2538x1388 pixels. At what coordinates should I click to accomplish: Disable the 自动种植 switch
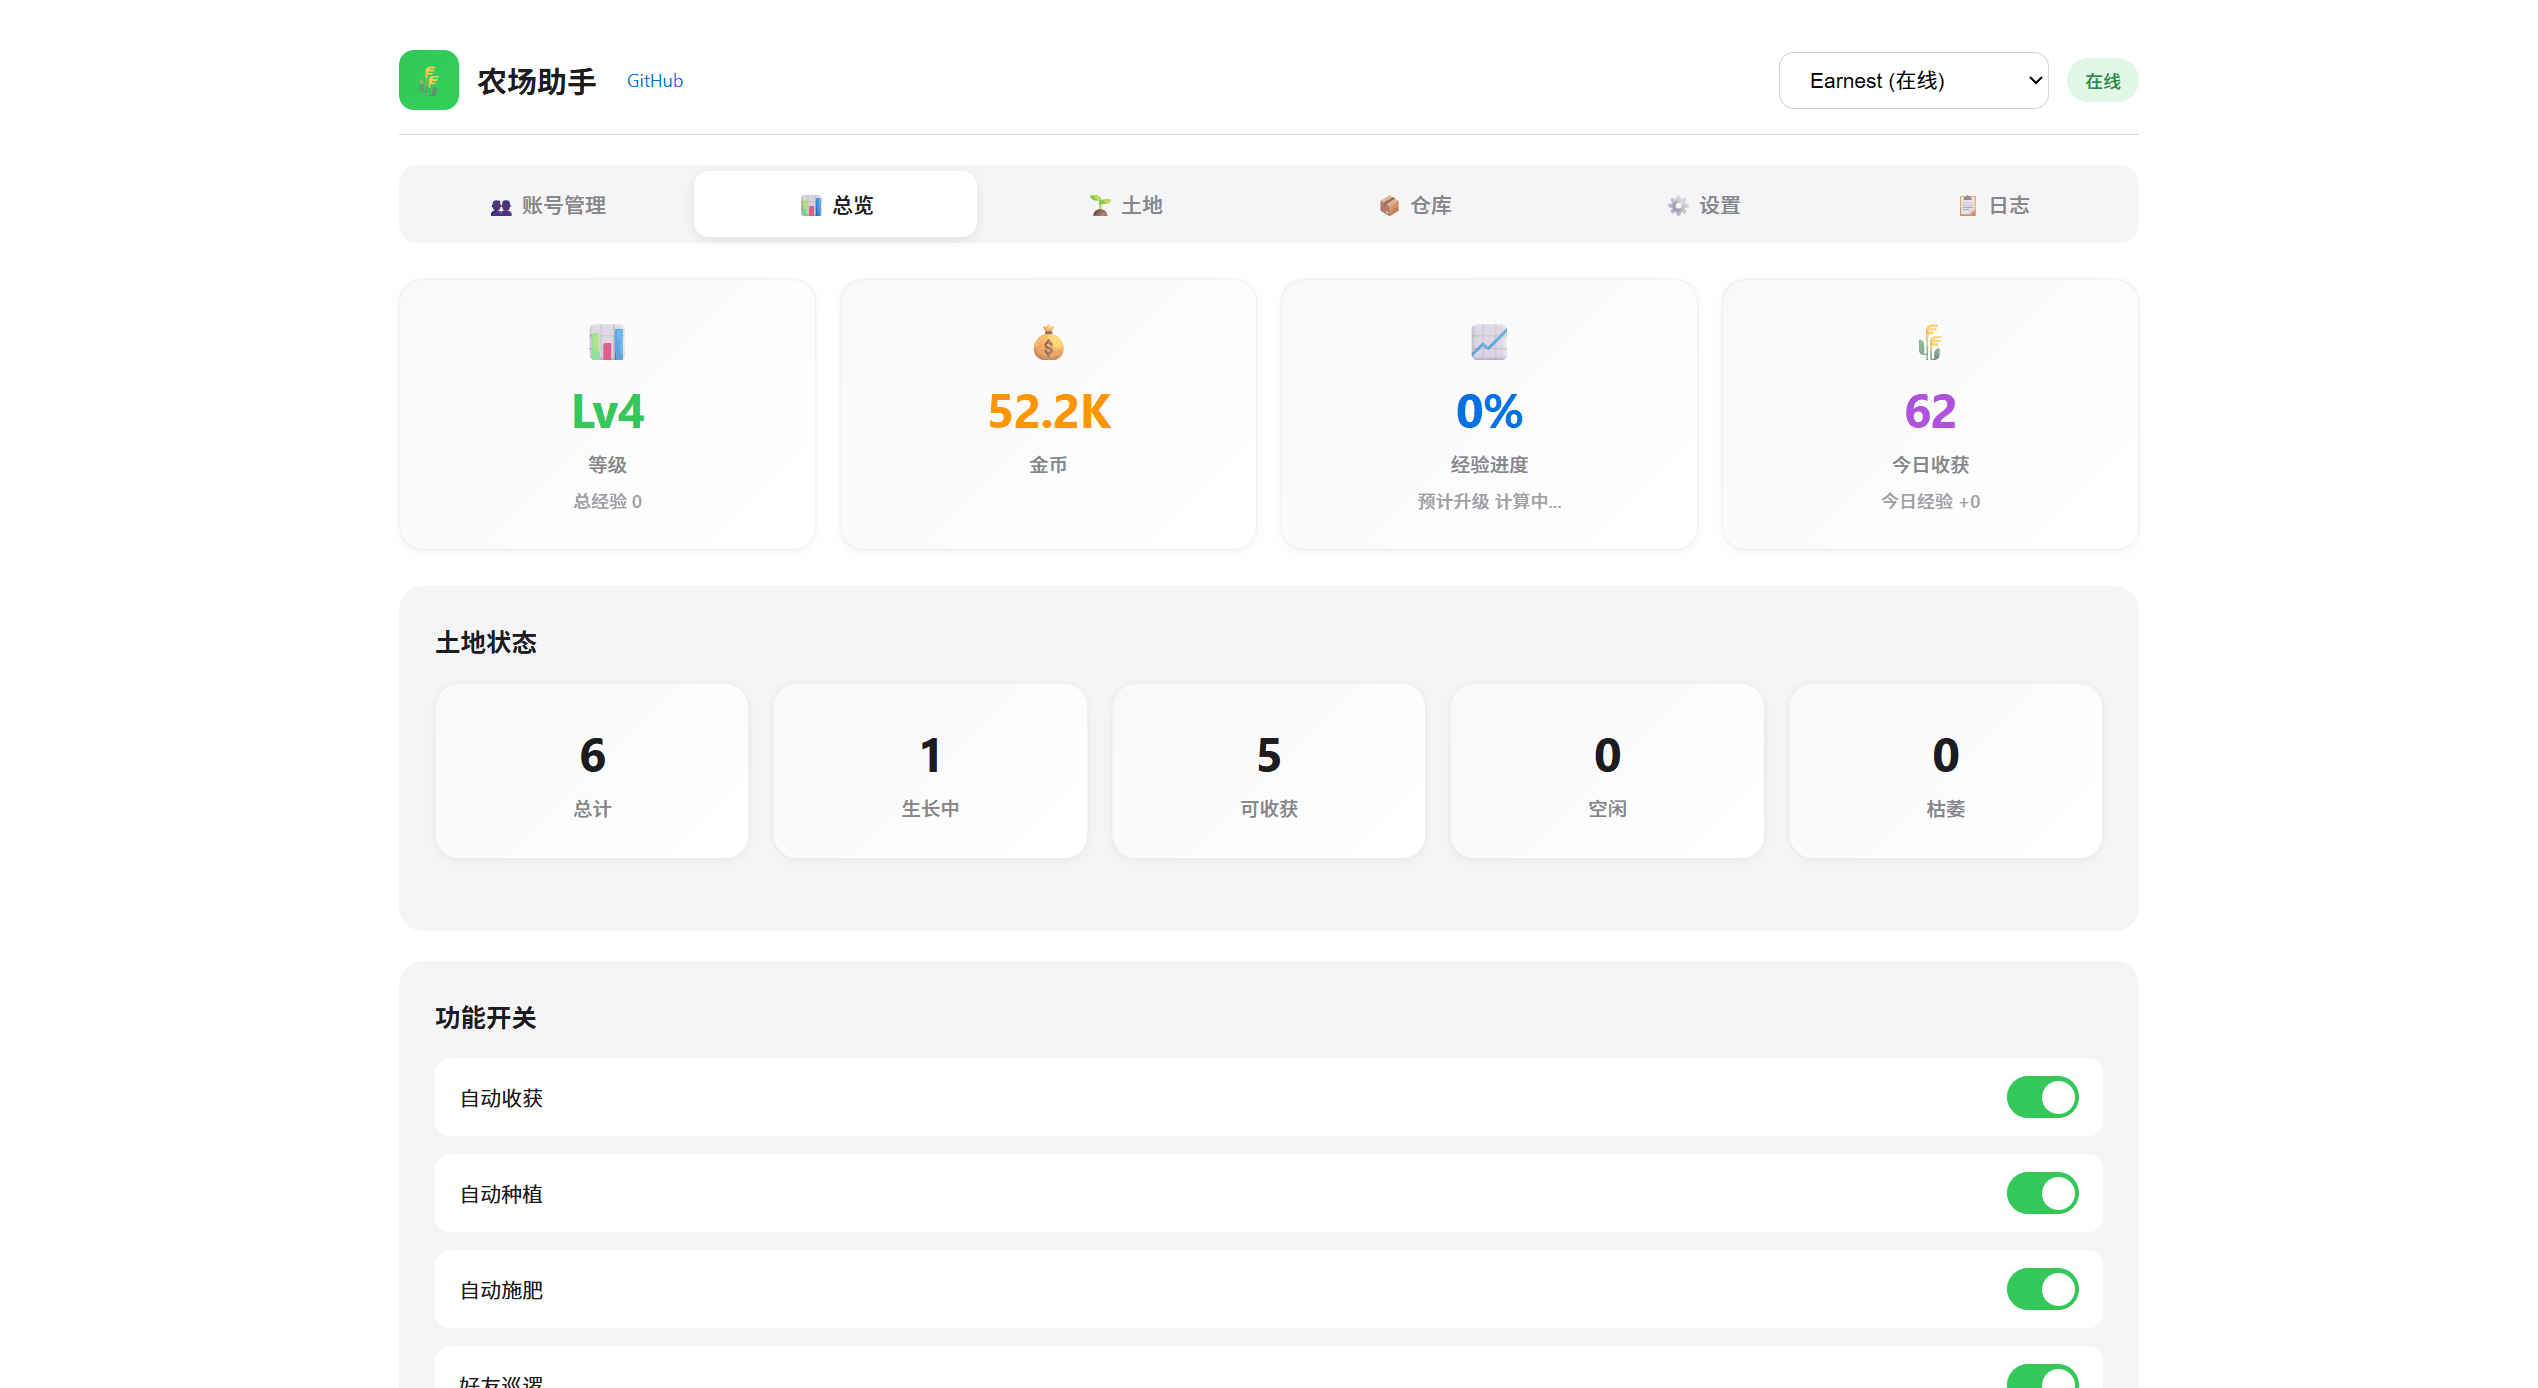pyautogui.click(x=2042, y=1193)
